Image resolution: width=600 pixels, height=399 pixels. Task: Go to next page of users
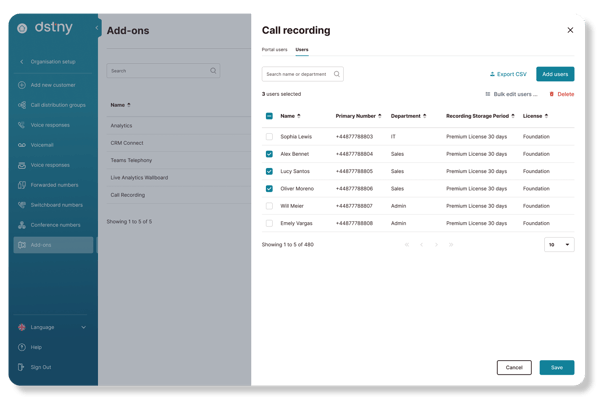pos(436,244)
